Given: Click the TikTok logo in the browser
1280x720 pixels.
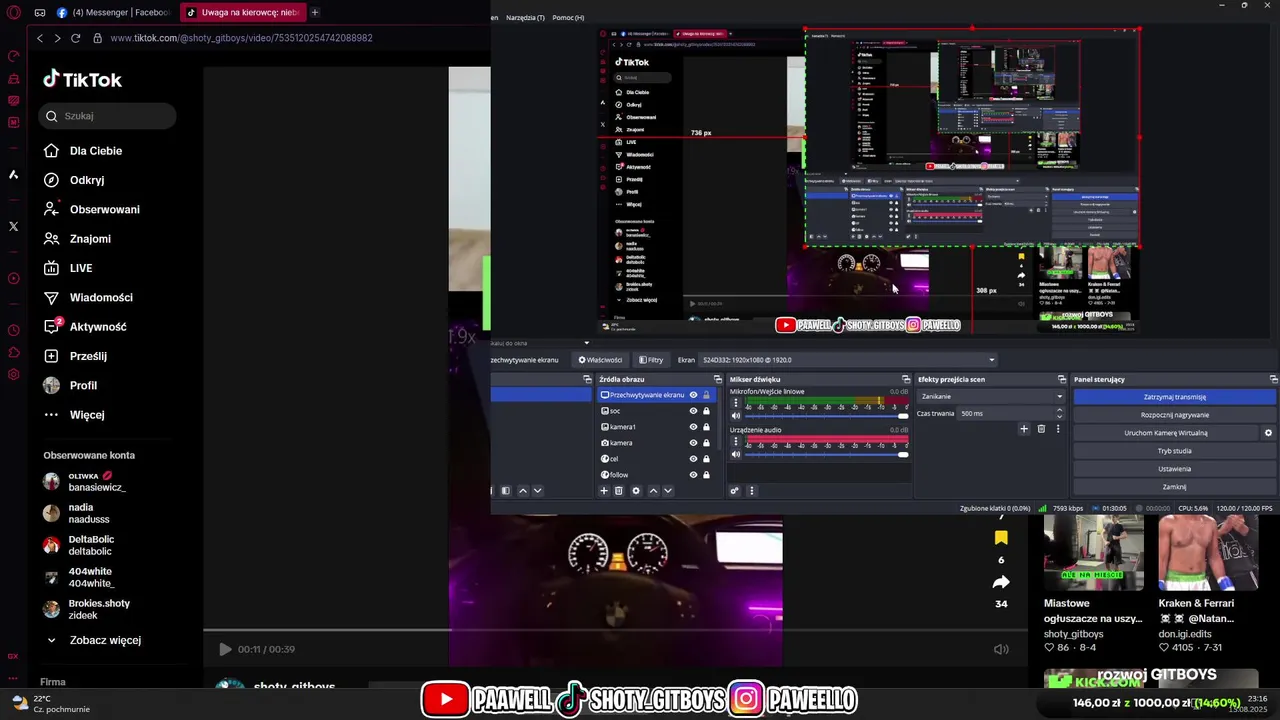Looking at the screenshot, I should click(x=82, y=80).
